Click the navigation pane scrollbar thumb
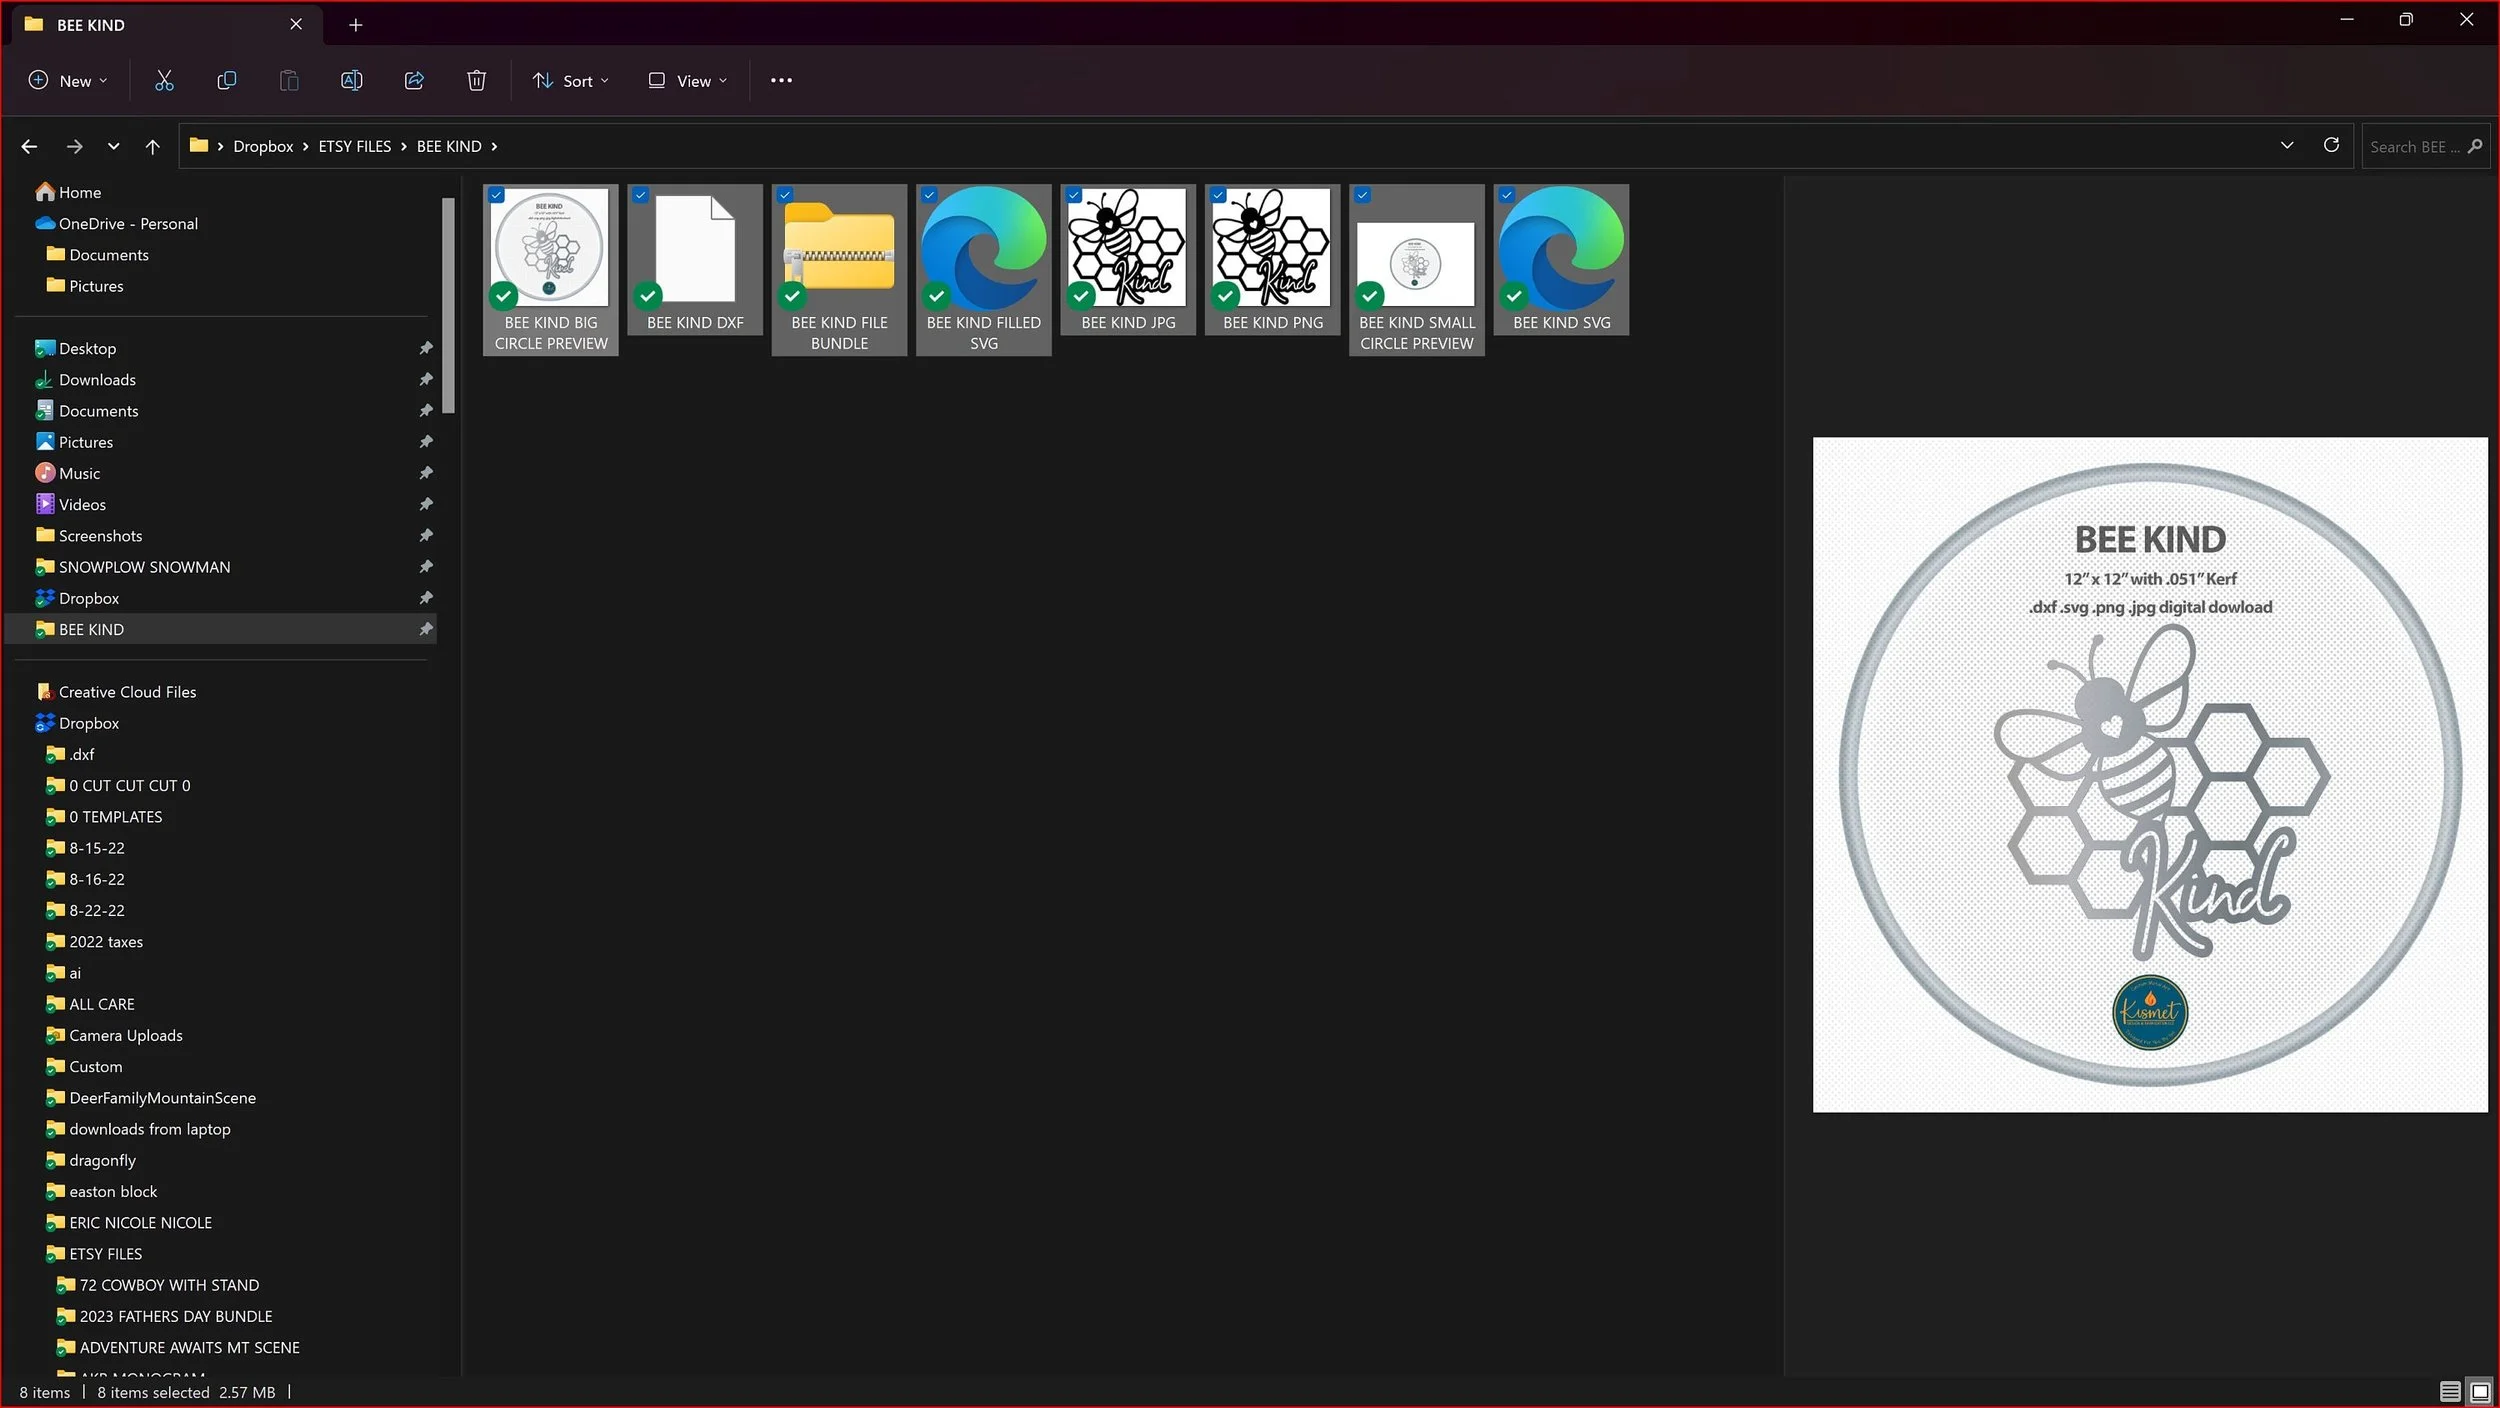The height and width of the screenshot is (1408, 2500). (448, 305)
